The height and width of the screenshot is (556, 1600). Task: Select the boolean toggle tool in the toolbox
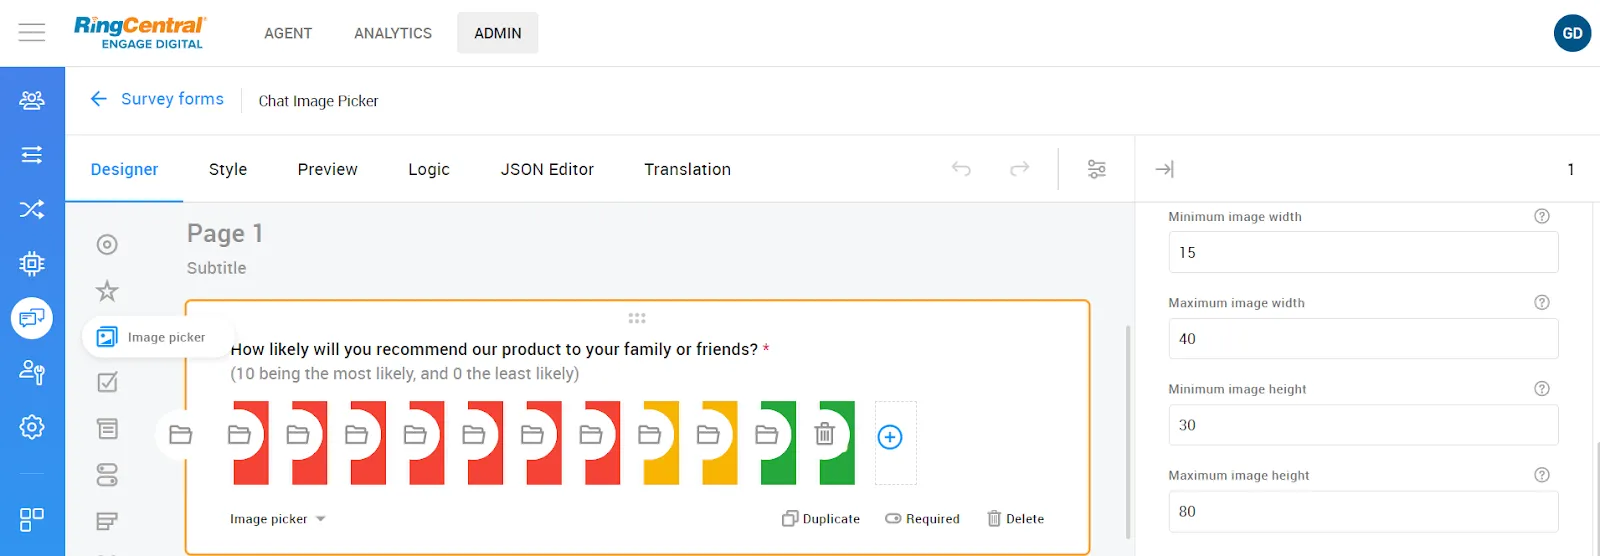tap(107, 474)
